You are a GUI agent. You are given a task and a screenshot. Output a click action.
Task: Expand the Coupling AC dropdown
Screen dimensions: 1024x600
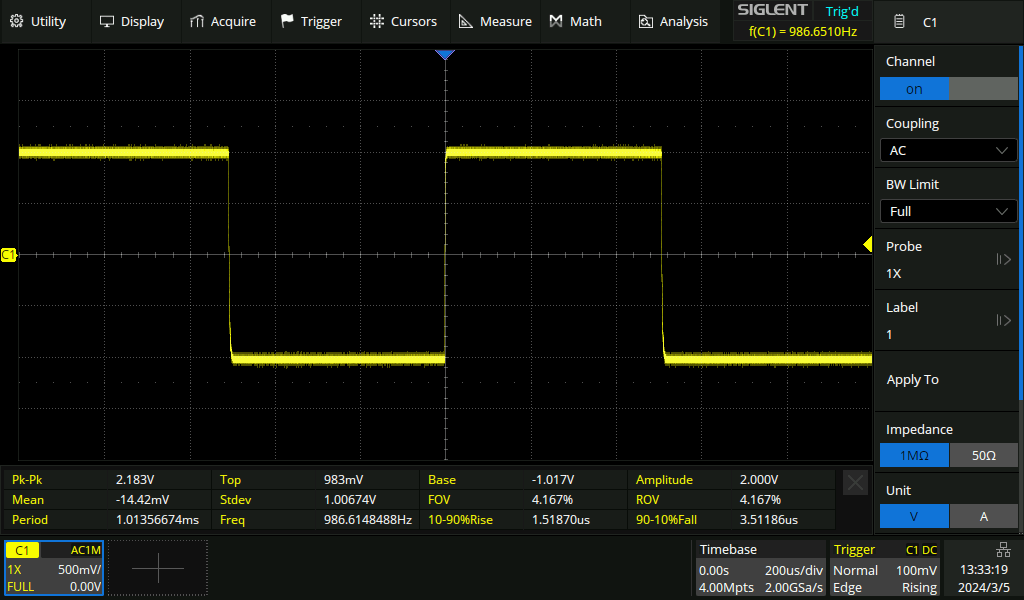coord(948,150)
